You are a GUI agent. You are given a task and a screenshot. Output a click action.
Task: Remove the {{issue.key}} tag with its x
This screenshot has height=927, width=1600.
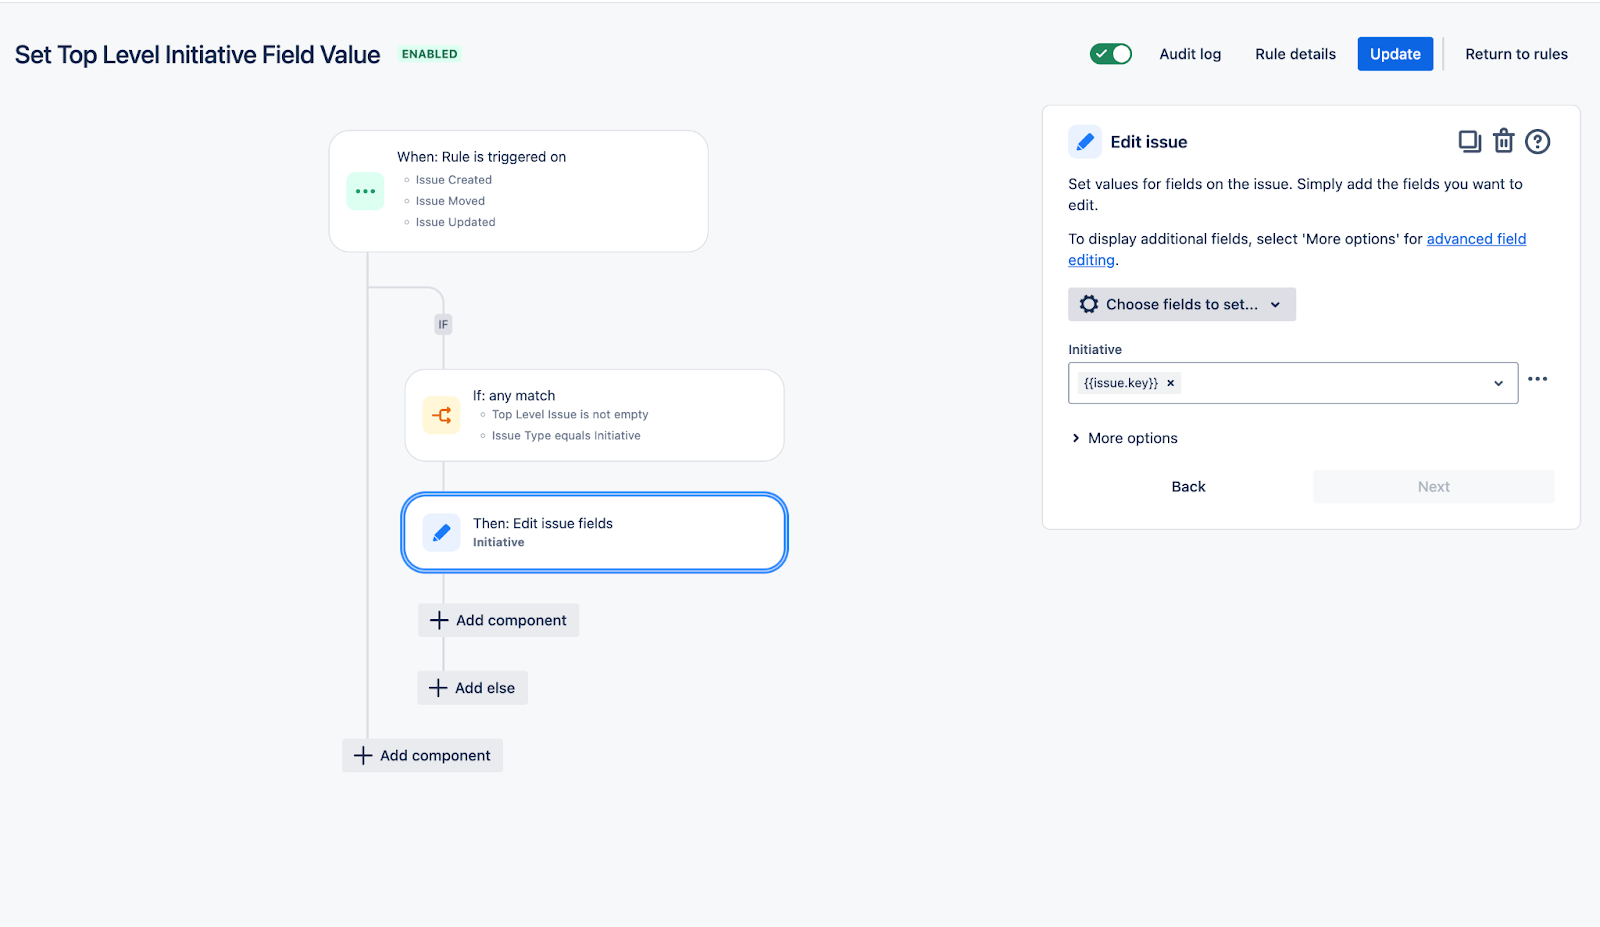point(1170,383)
